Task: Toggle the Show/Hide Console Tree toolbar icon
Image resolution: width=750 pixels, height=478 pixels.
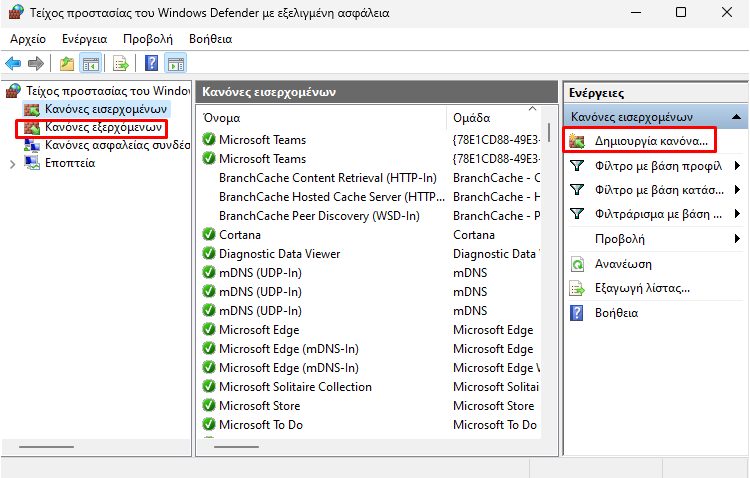Action: (x=90, y=63)
